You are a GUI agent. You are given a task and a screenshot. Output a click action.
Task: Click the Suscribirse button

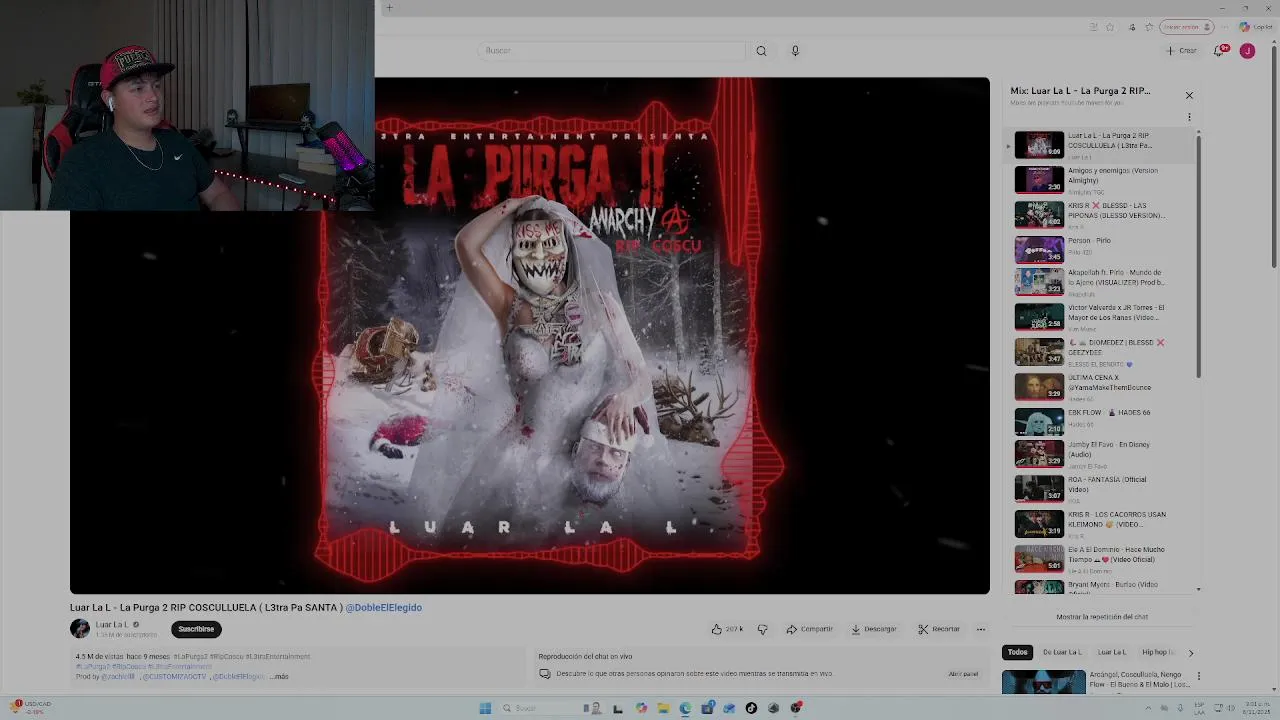point(196,629)
